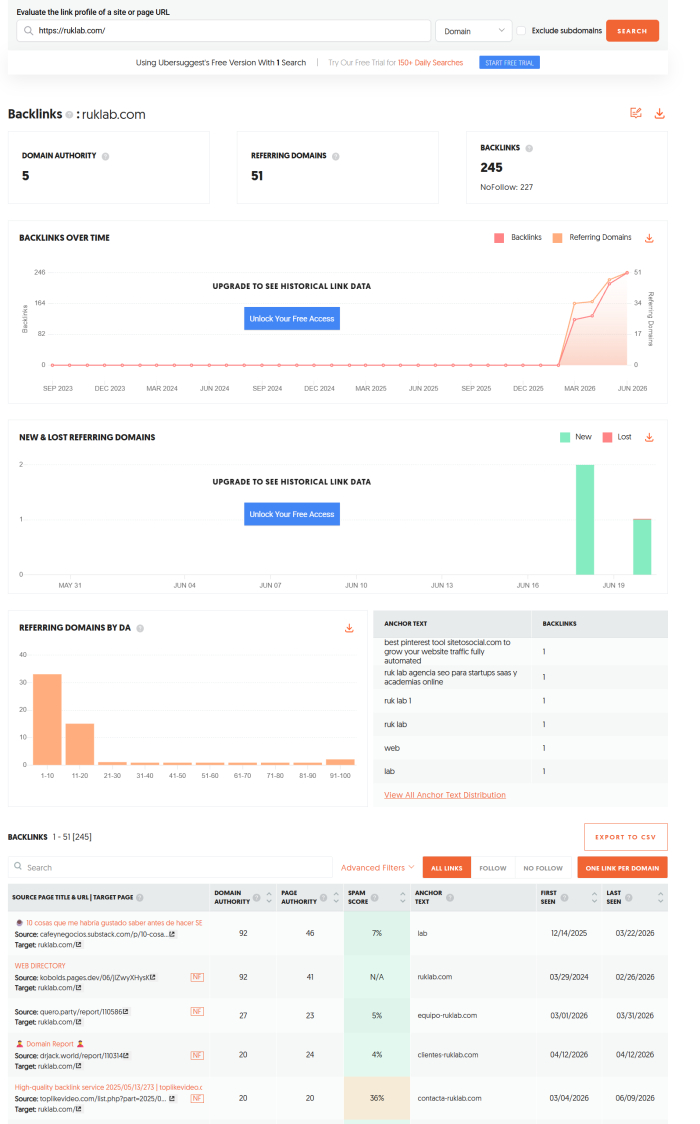
Task: Download the backlinks report via top download icon
Action: tap(659, 113)
